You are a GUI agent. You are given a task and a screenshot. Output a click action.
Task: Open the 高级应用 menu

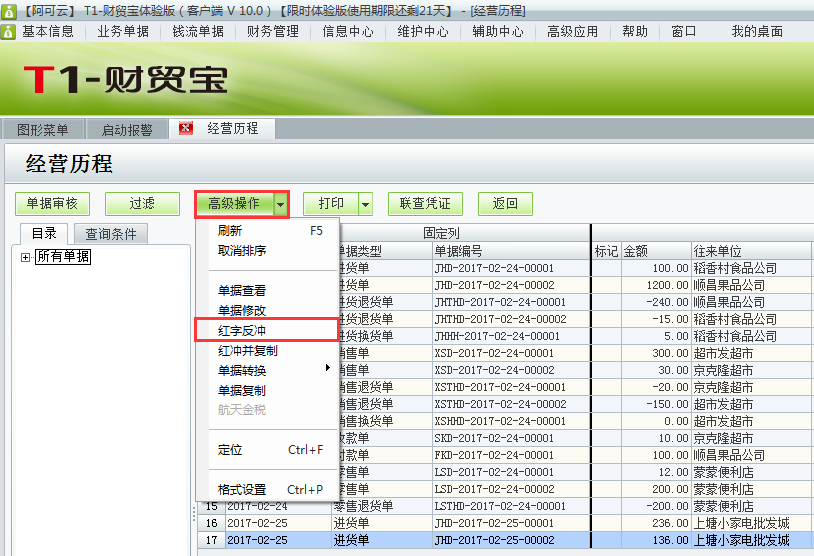(573, 32)
